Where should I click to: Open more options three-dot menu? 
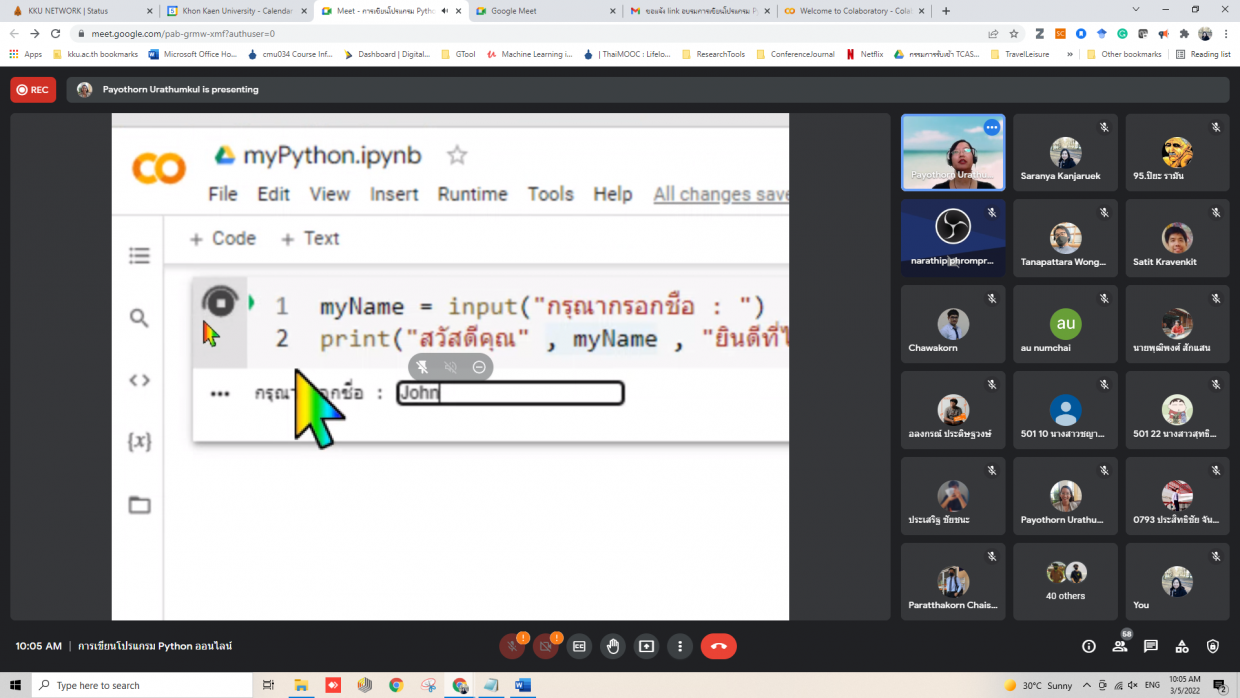pyautogui.click(x=680, y=646)
